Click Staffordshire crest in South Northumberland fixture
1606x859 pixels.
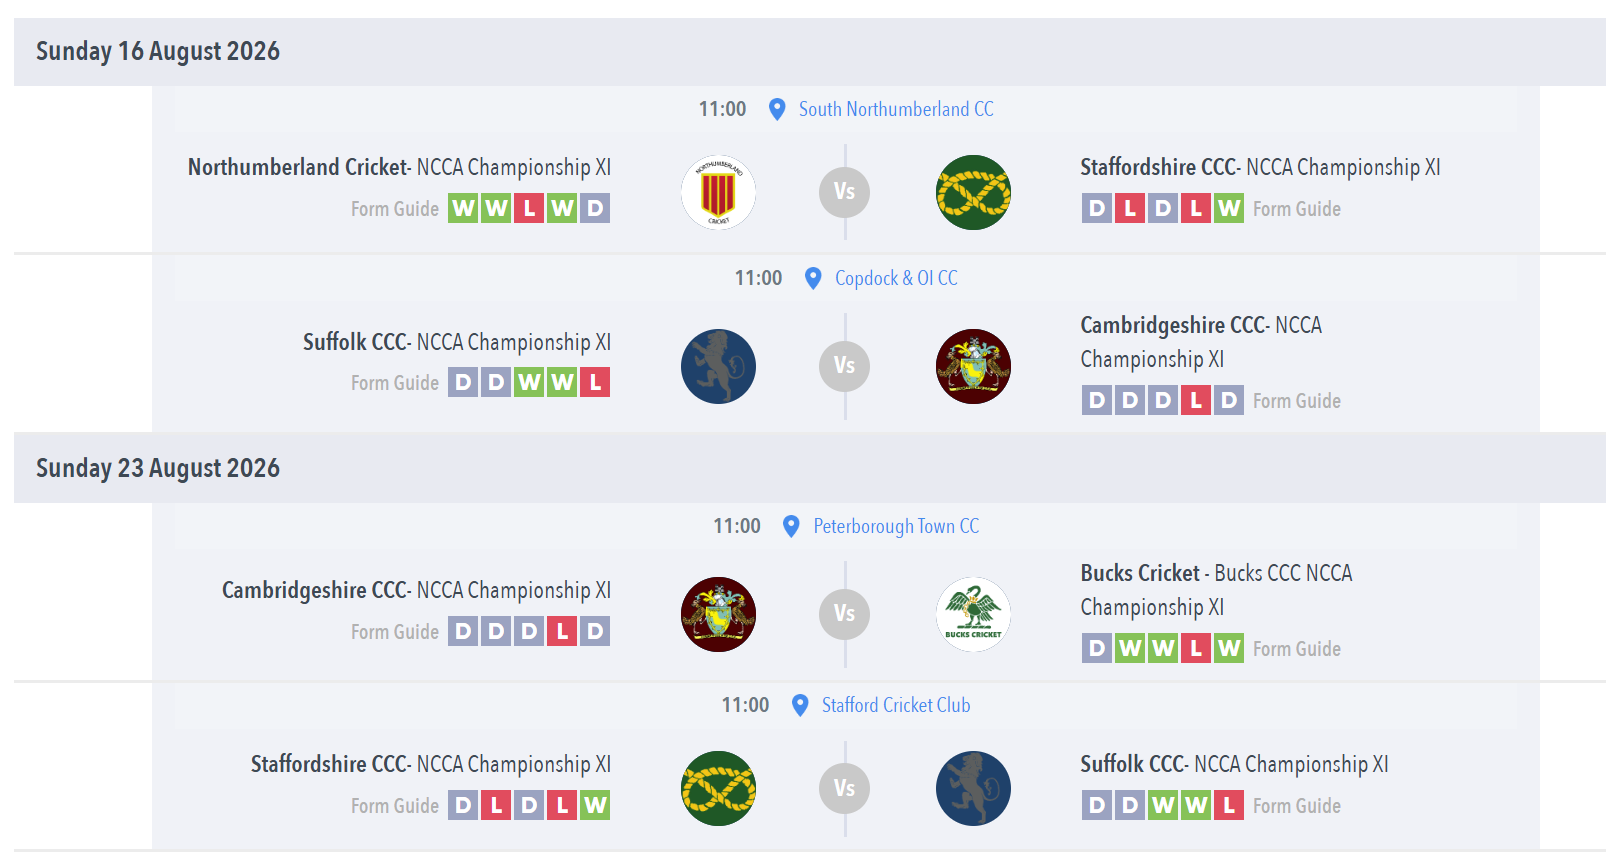click(973, 192)
